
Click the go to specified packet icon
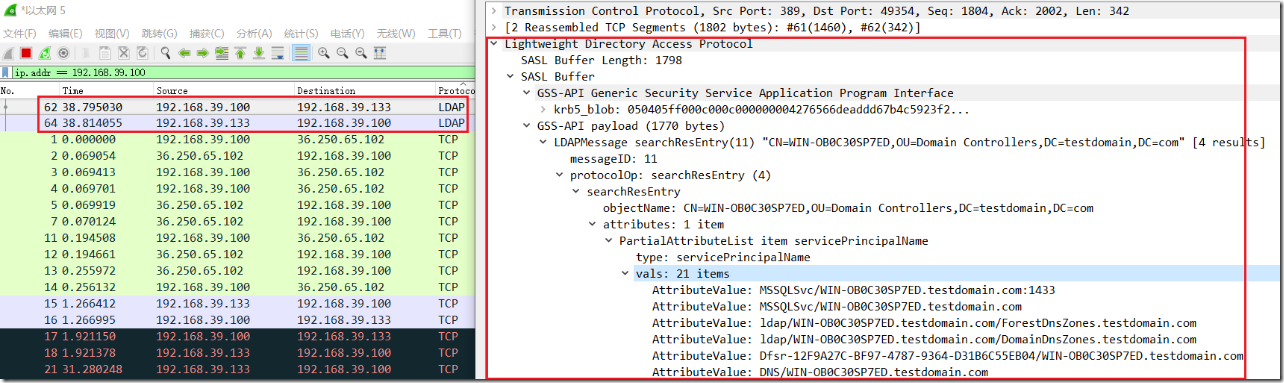click(x=222, y=53)
